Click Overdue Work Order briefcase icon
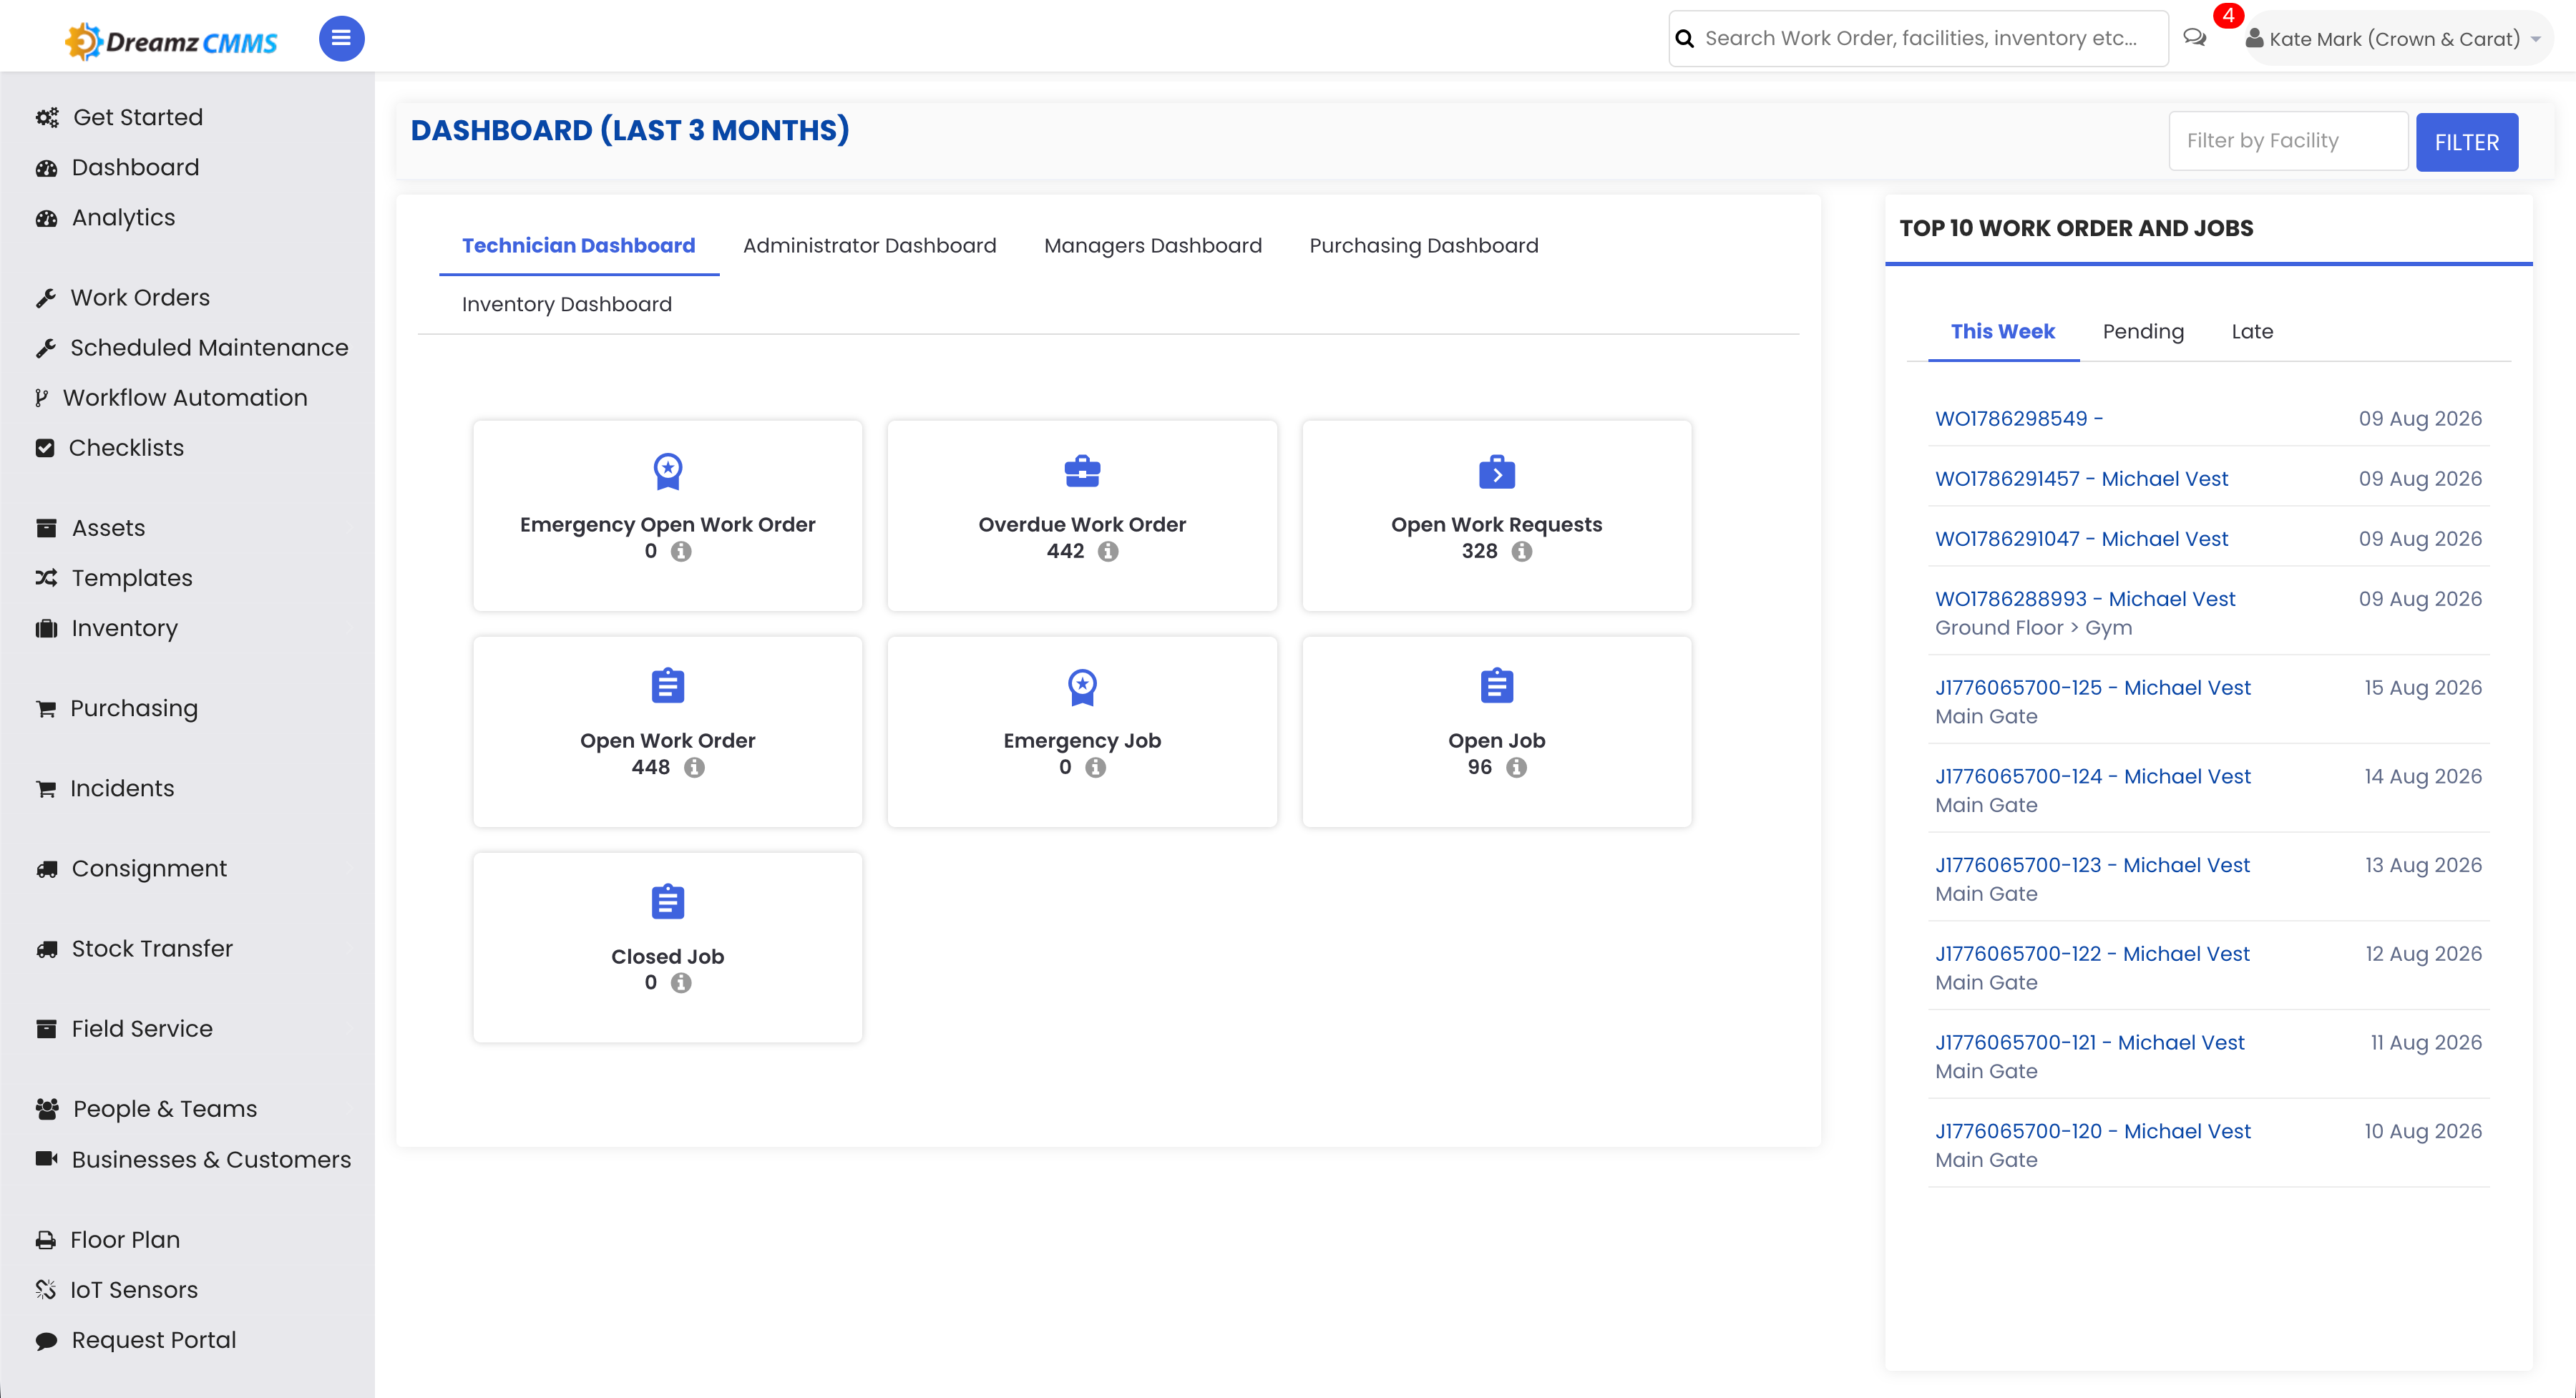Viewport: 2576px width, 1398px height. 1082,471
